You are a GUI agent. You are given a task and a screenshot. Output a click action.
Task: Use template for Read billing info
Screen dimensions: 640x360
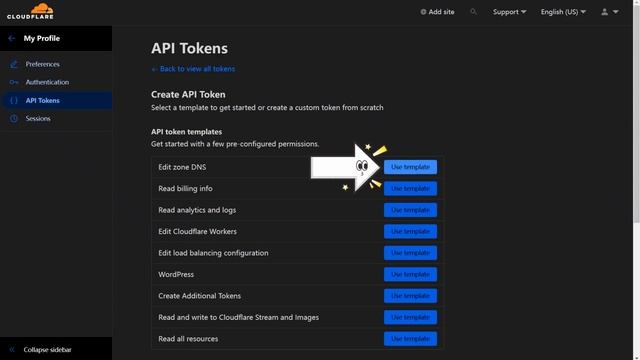click(x=410, y=189)
